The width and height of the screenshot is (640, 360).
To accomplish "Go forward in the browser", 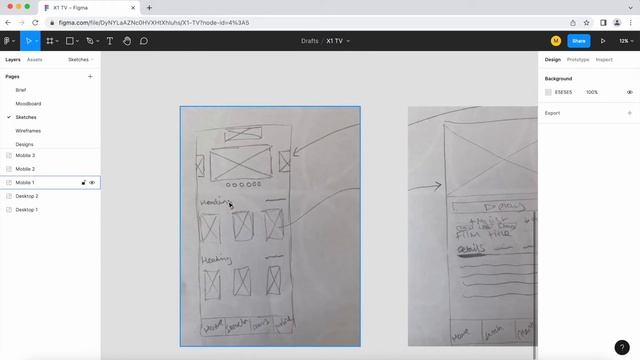I will tap(22, 23).
